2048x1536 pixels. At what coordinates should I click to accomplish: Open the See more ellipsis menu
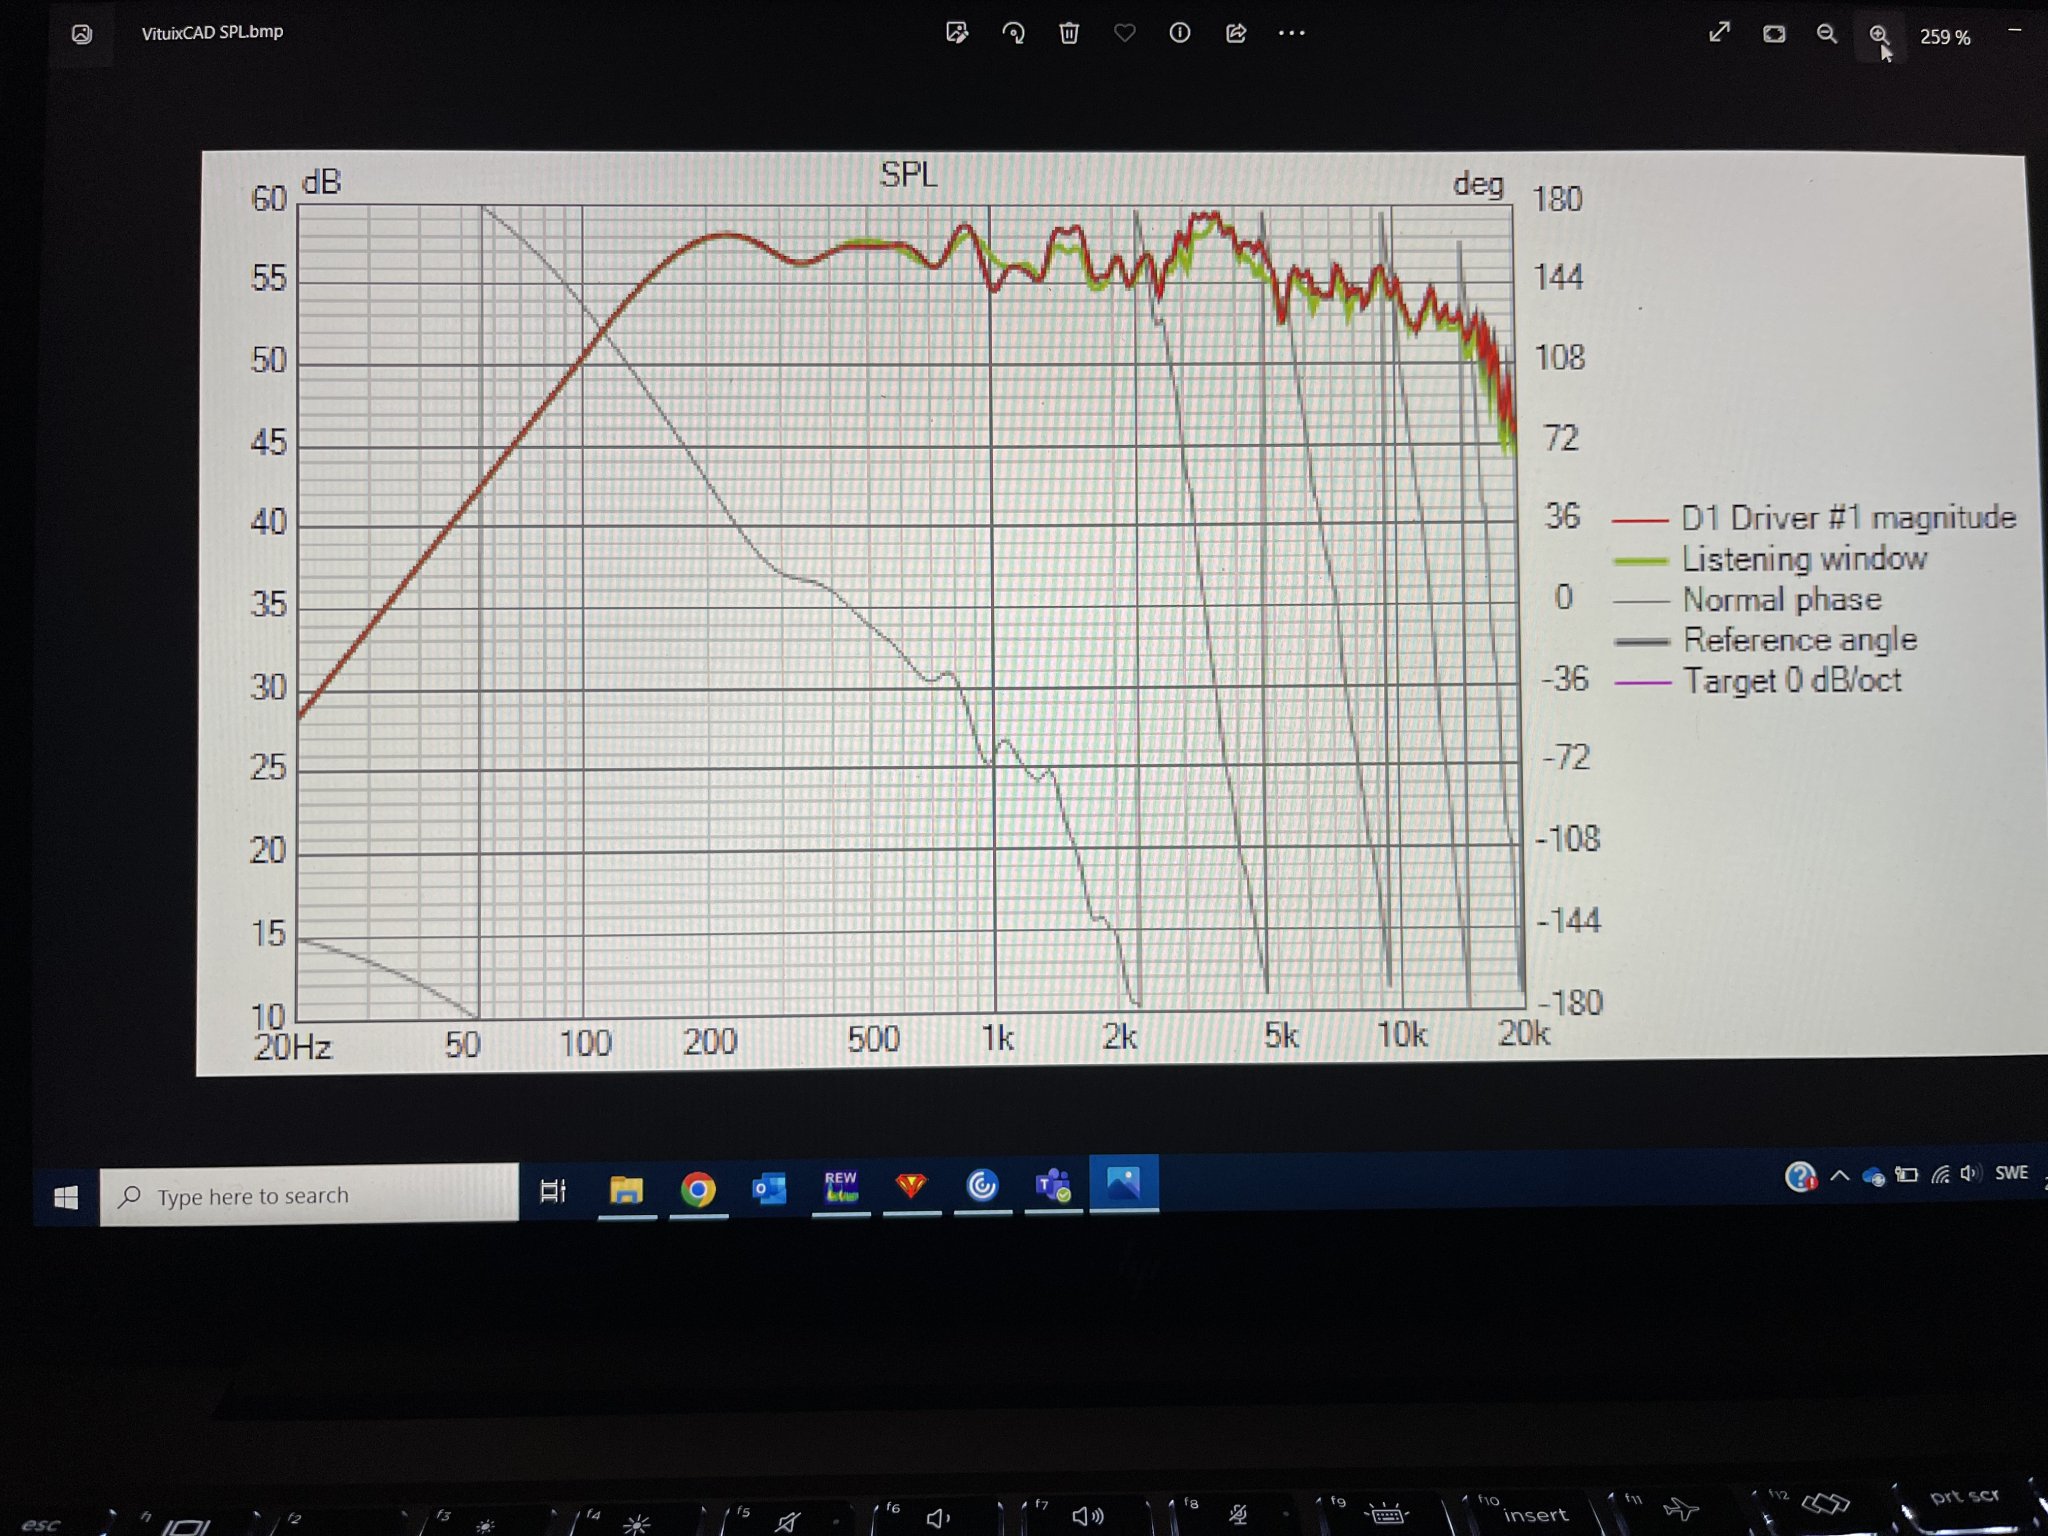[1292, 33]
